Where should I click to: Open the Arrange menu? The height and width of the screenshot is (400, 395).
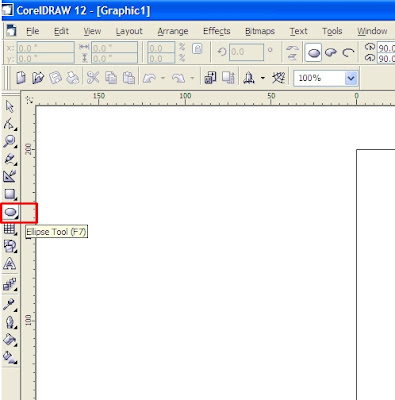(x=173, y=31)
